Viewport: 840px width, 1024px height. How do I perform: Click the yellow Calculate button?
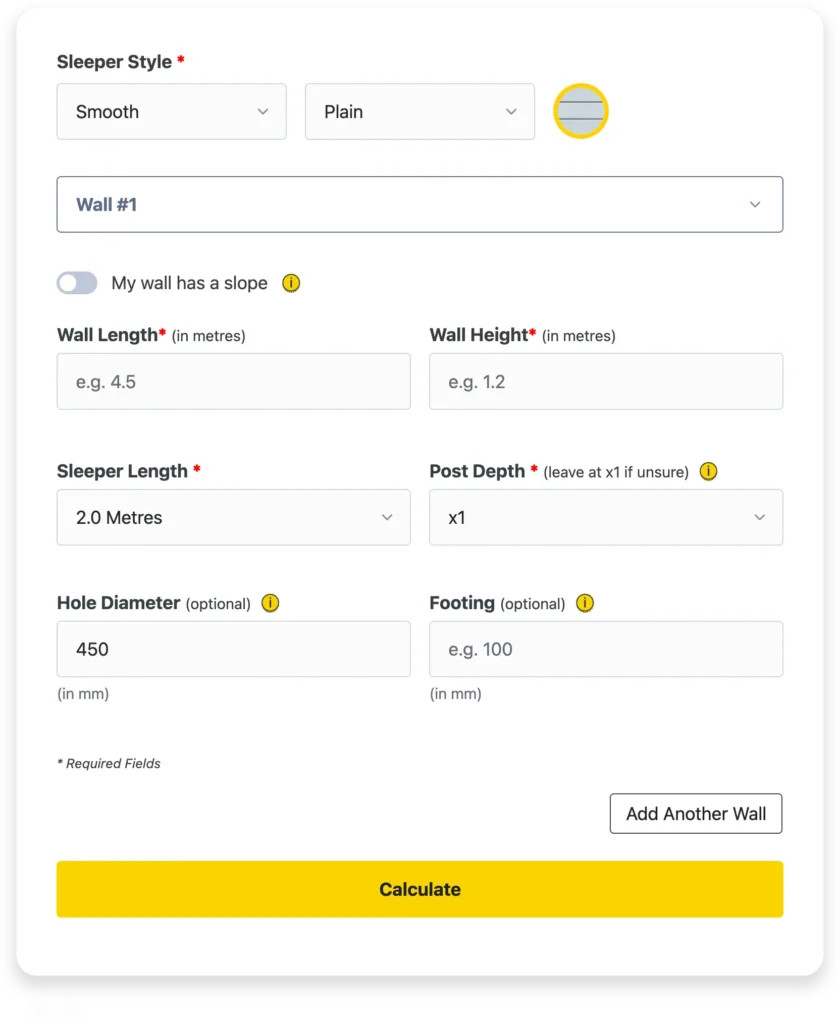[x=419, y=889]
